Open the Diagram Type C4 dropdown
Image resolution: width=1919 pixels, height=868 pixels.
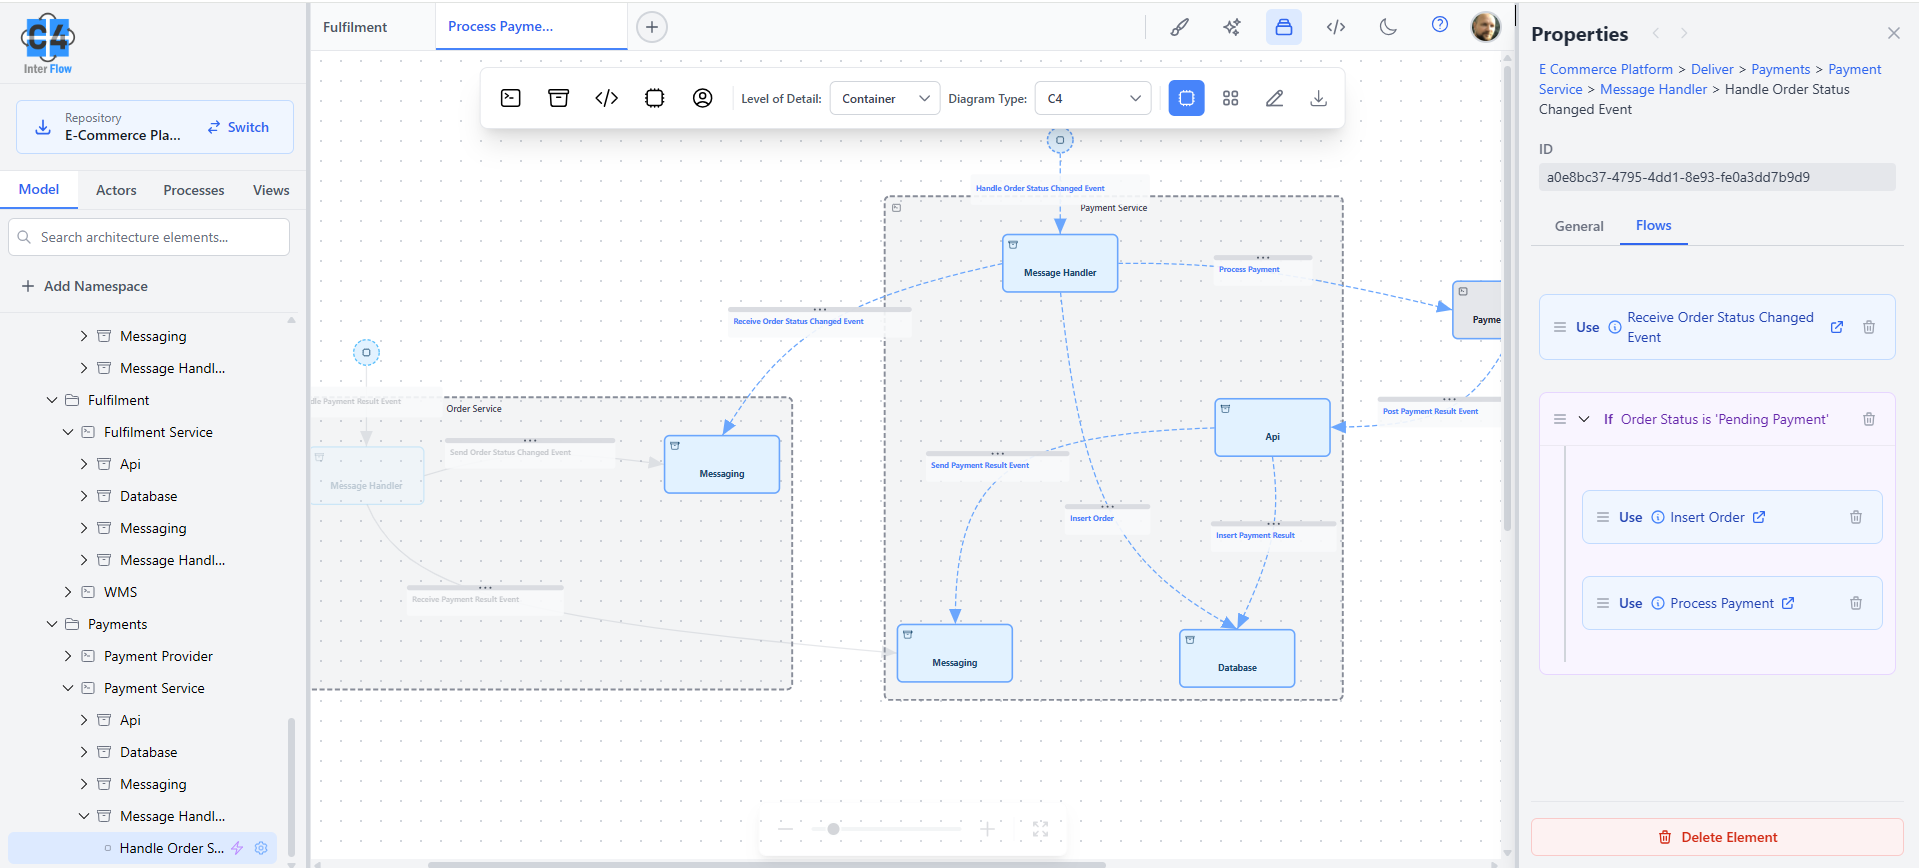(x=1093, y=98)
